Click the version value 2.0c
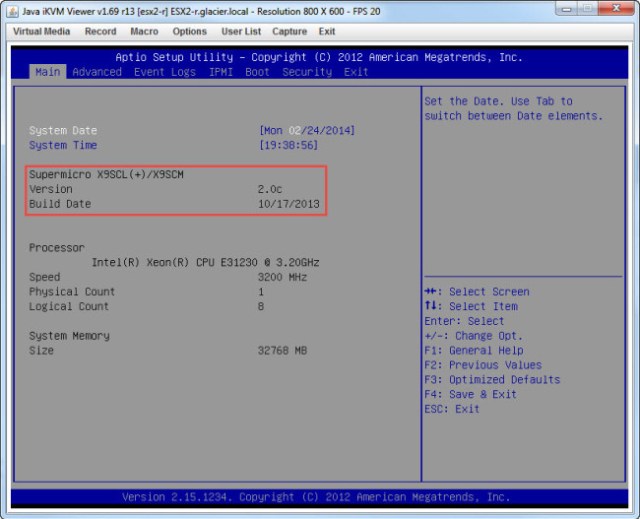 (x=270, y=189)
